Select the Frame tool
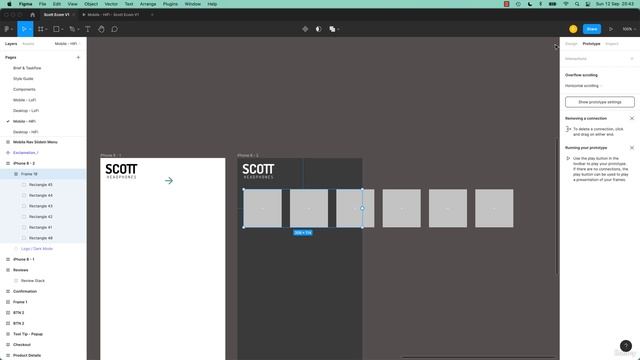This screenshot has height=360, width=640. (x=40, y=29)
